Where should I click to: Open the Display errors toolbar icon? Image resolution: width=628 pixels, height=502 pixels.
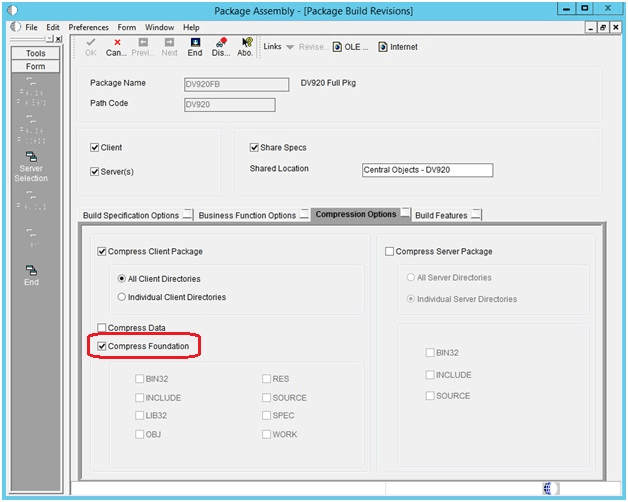221,42
